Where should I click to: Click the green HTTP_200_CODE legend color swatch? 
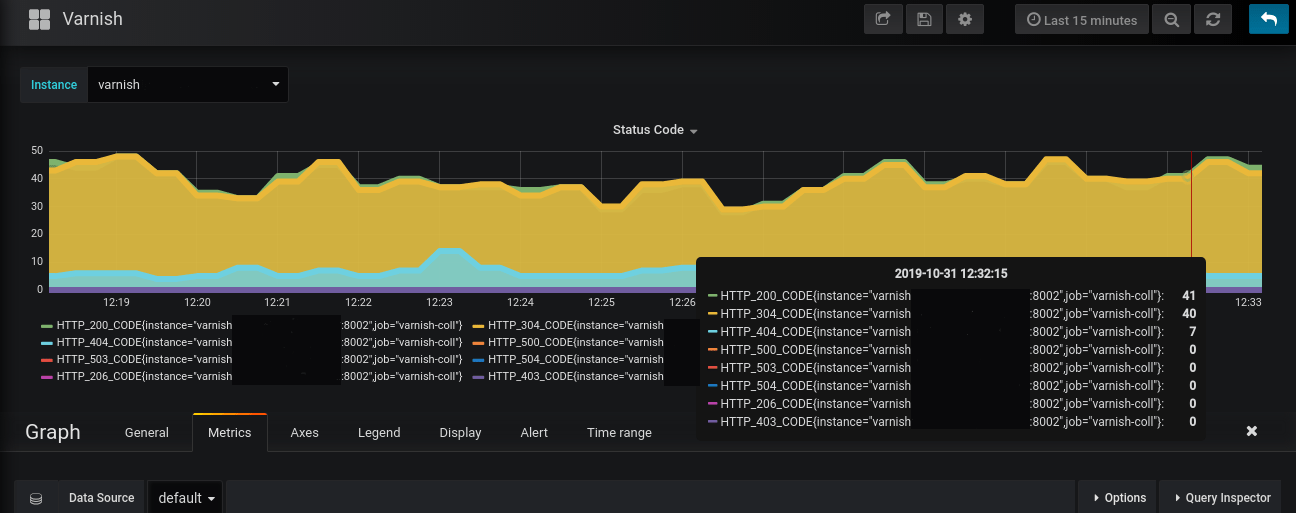click(46, 326)
